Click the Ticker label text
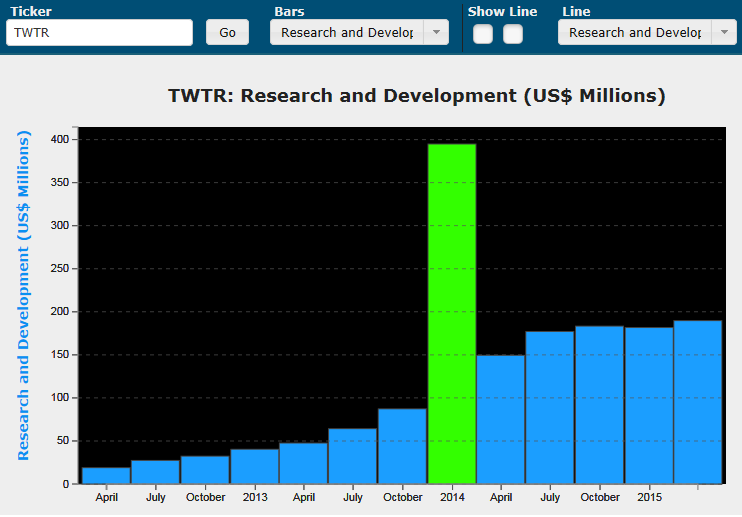This screenshot has height=517, width=742. click(31, 11)
